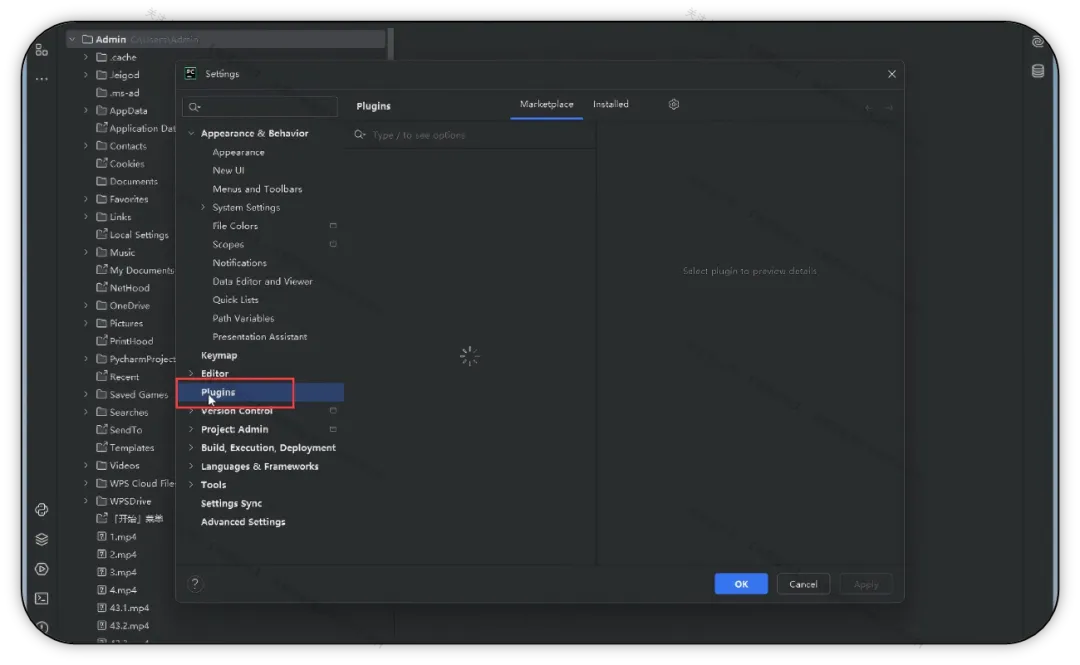The width and height of the screenshot is (1080, 665).
Task: Open the Run tool window icon
Action: point(42,569)
